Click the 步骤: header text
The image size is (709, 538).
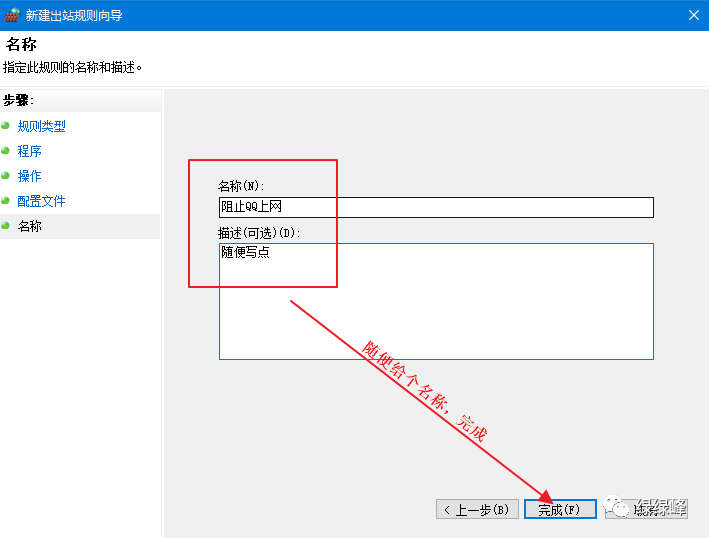pyautogui.click(x=18, y=100)
